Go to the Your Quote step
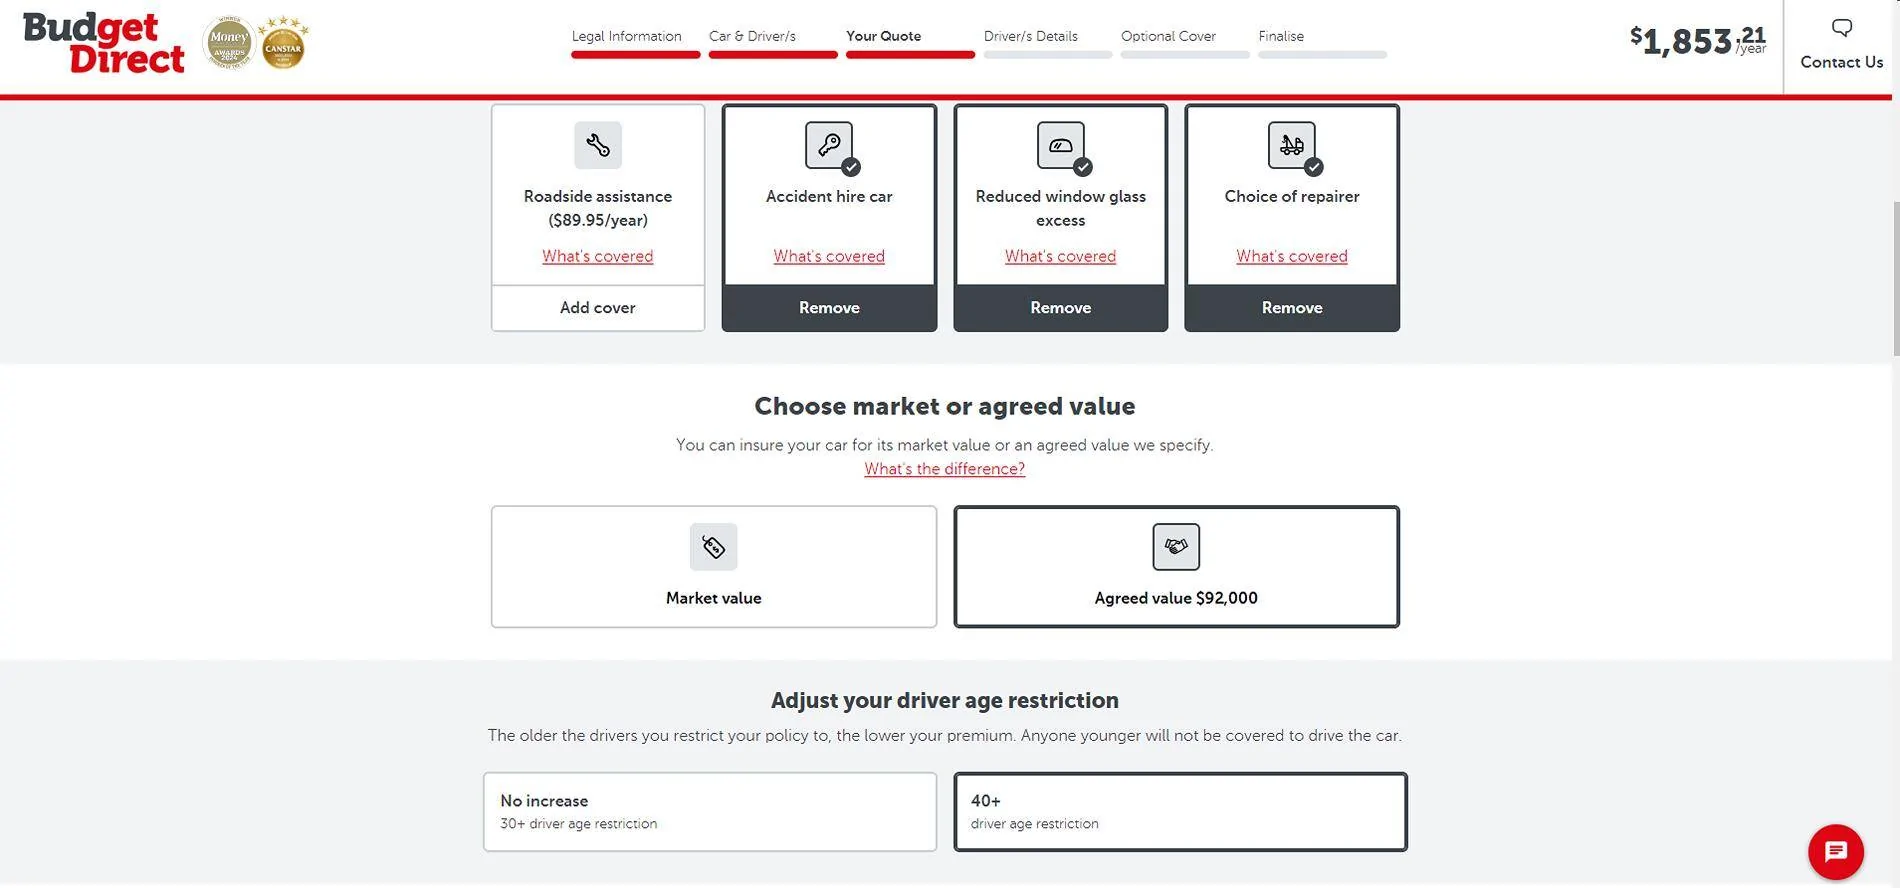1900x888 pixels. 910,43
